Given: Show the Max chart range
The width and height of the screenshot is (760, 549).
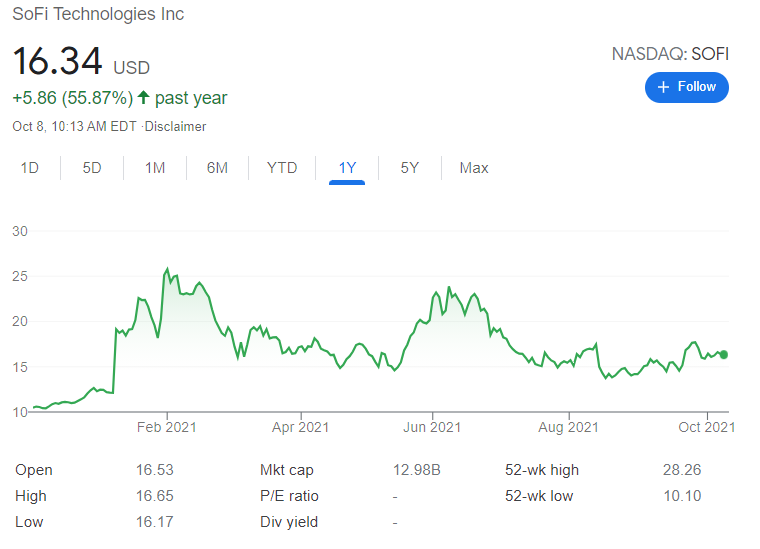Looking at the screenshot, I should pyautogui.click(x=474, y=168).
